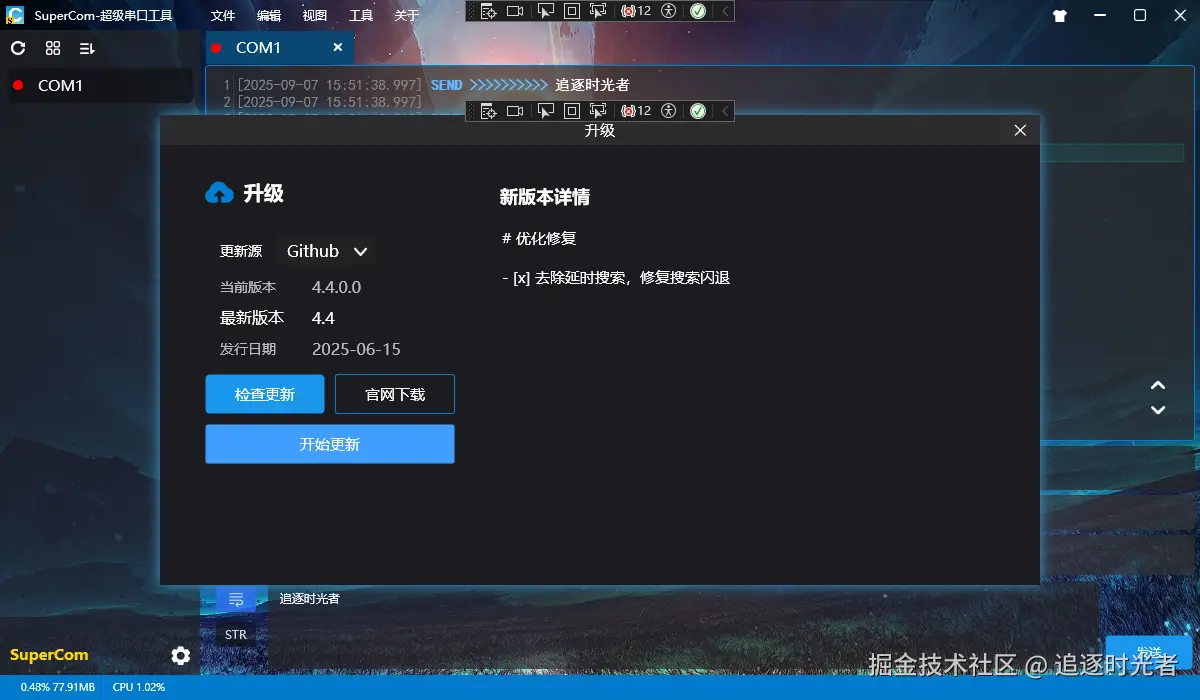Open settings gear beside SuperCom label
Viewport: 1200px width, 700px height.
[180, 655]
